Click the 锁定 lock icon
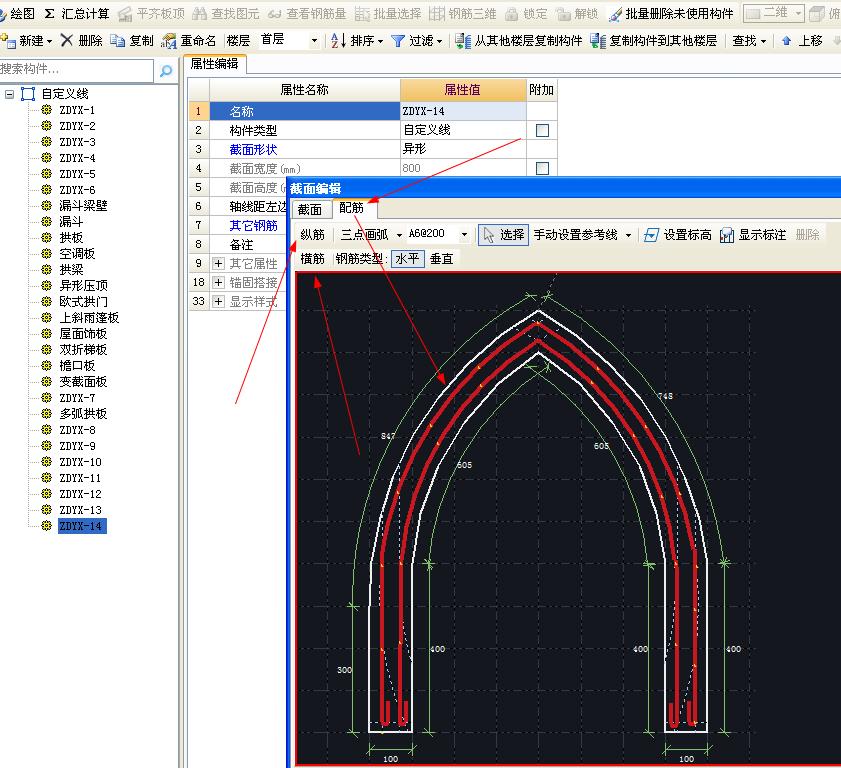Viewport: 841px width, 768px height. pos(512,14)
